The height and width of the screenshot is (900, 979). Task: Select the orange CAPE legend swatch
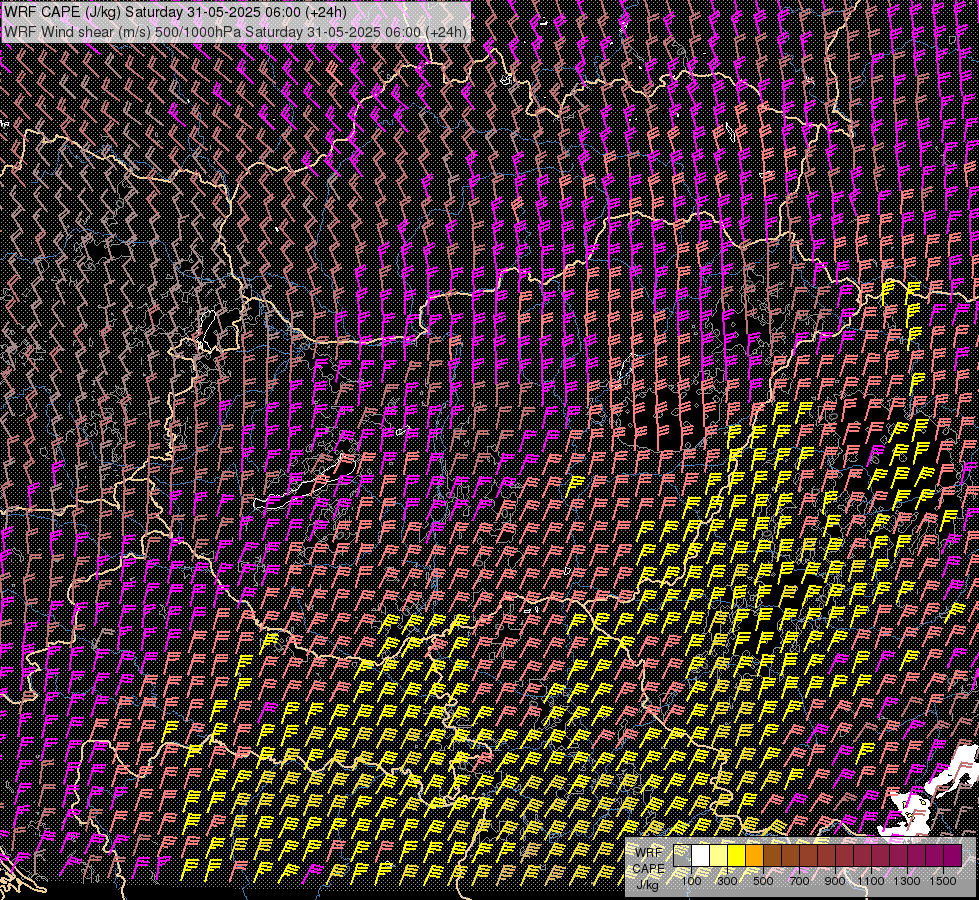(x=754, y=855)
